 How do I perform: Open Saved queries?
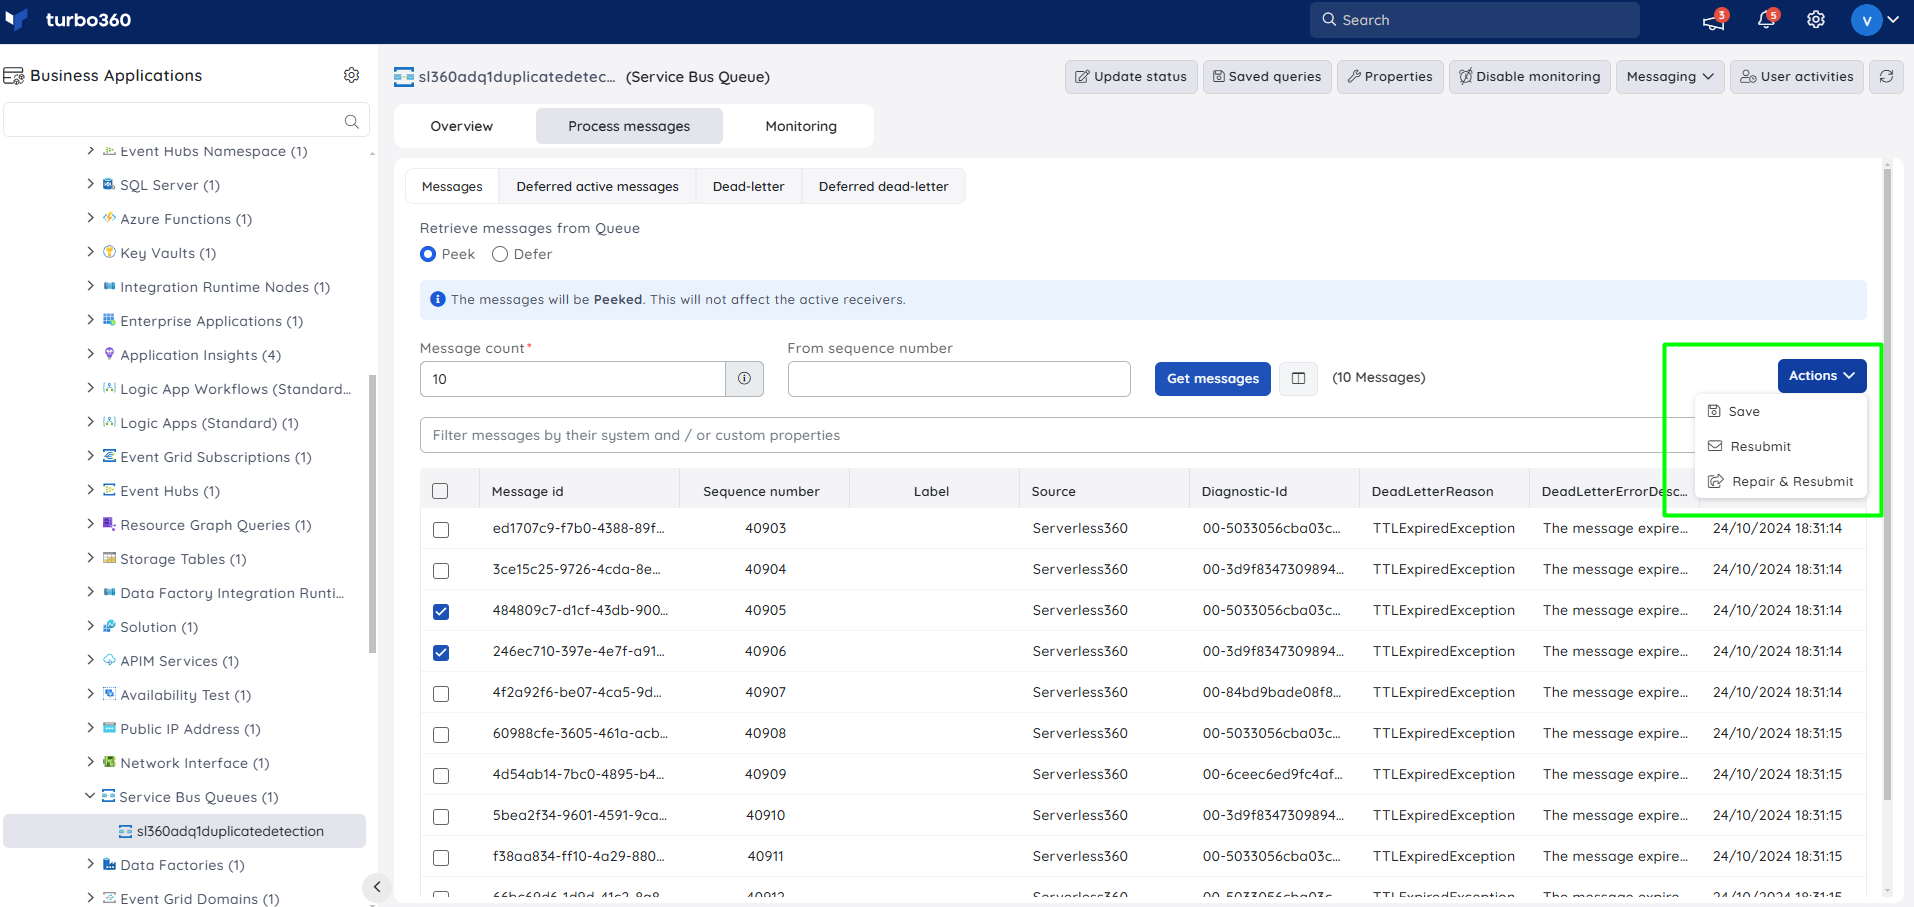coord(1267,76)
